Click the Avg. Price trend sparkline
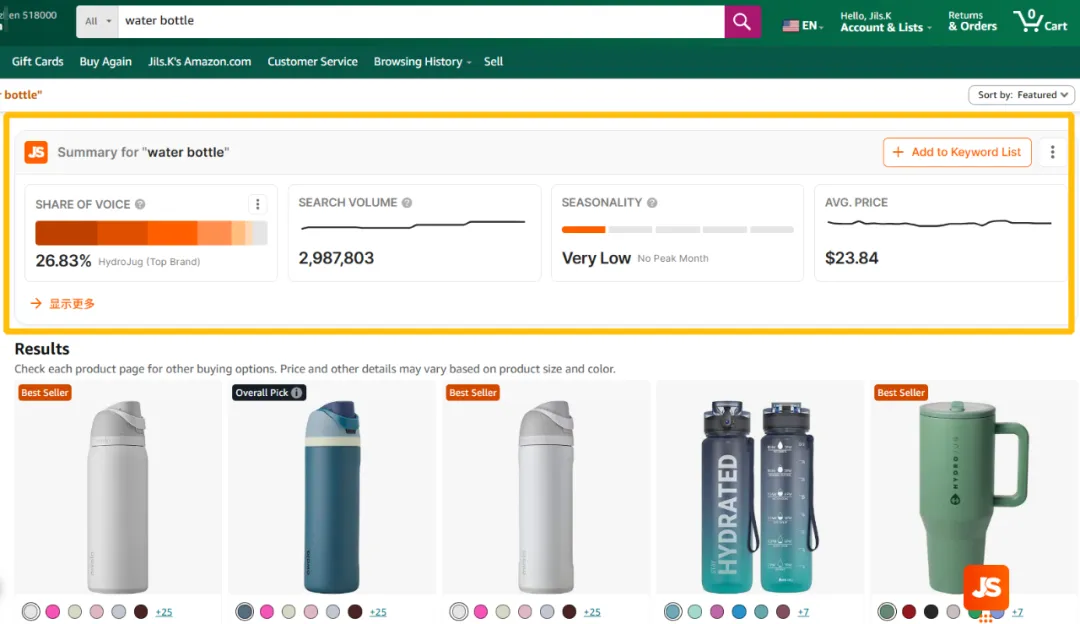The height and width of the screenshot is (624, 1080). point(939,223)
